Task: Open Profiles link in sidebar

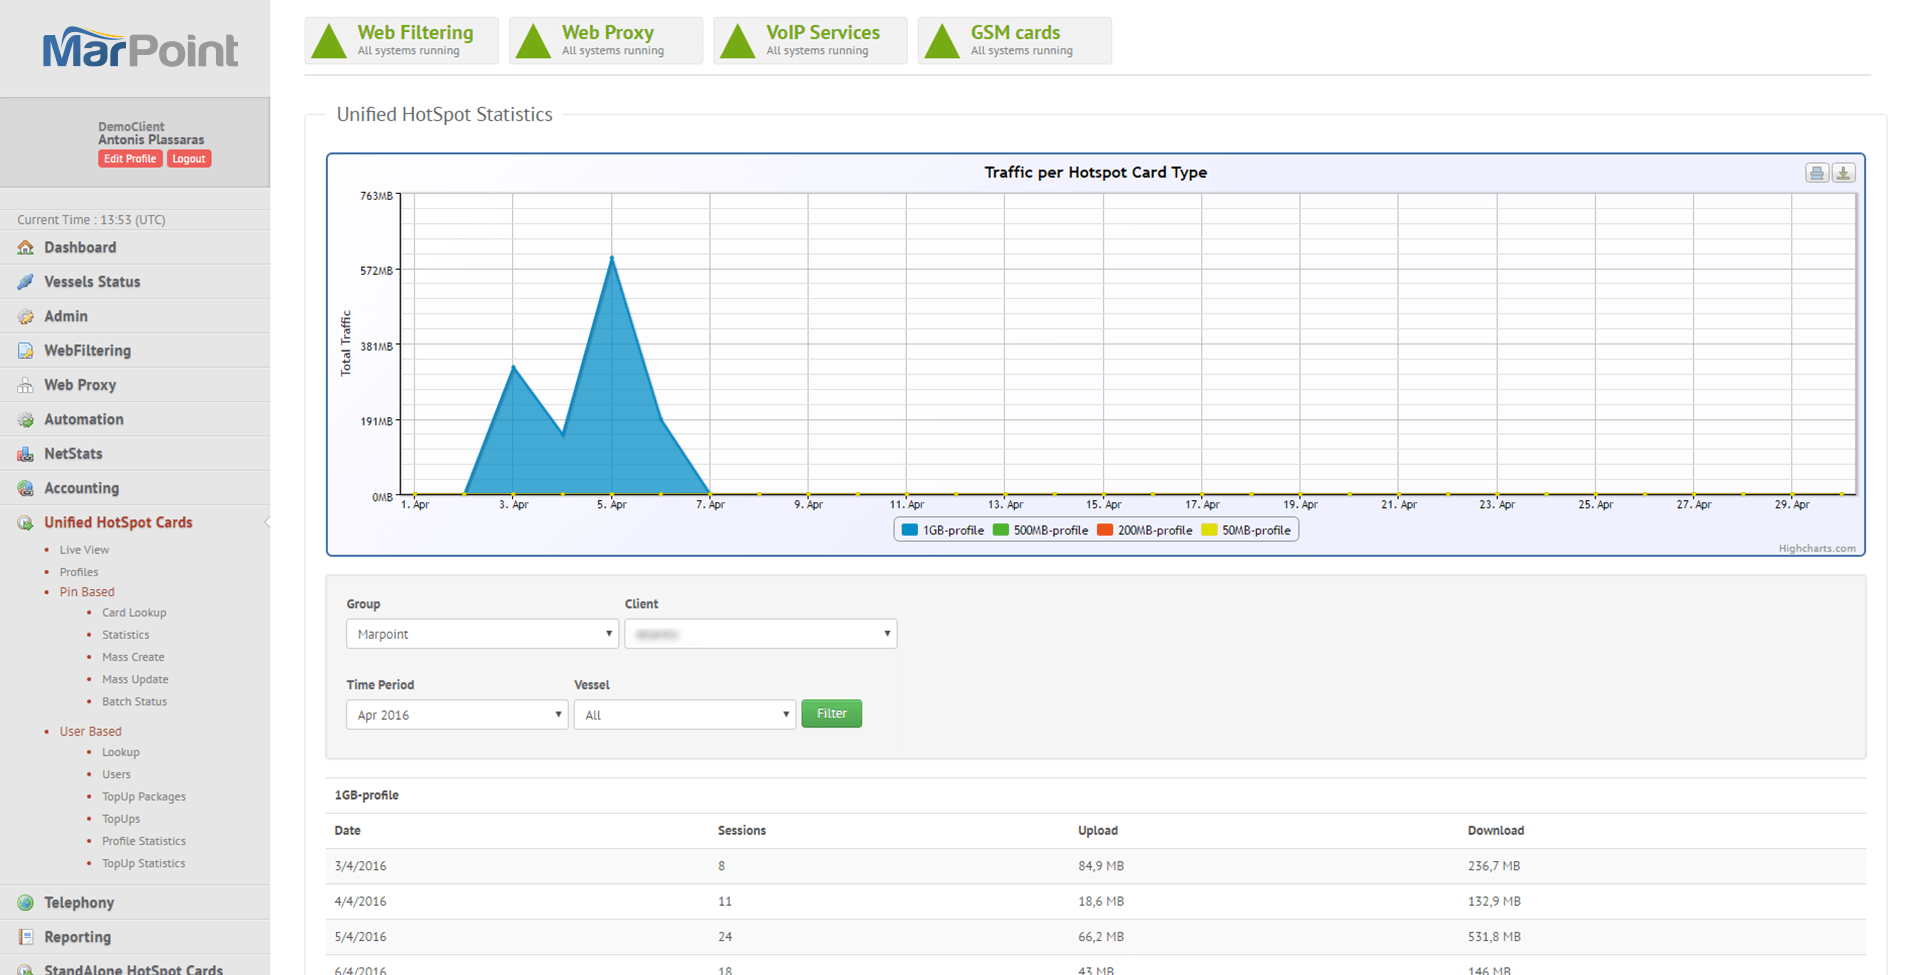Action: 79,572
